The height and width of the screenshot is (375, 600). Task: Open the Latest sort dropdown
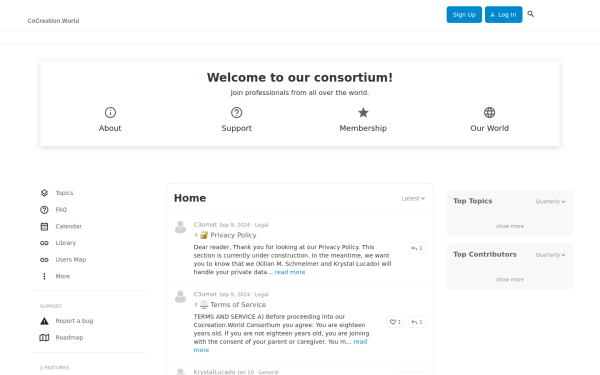(x=413, y=199)
